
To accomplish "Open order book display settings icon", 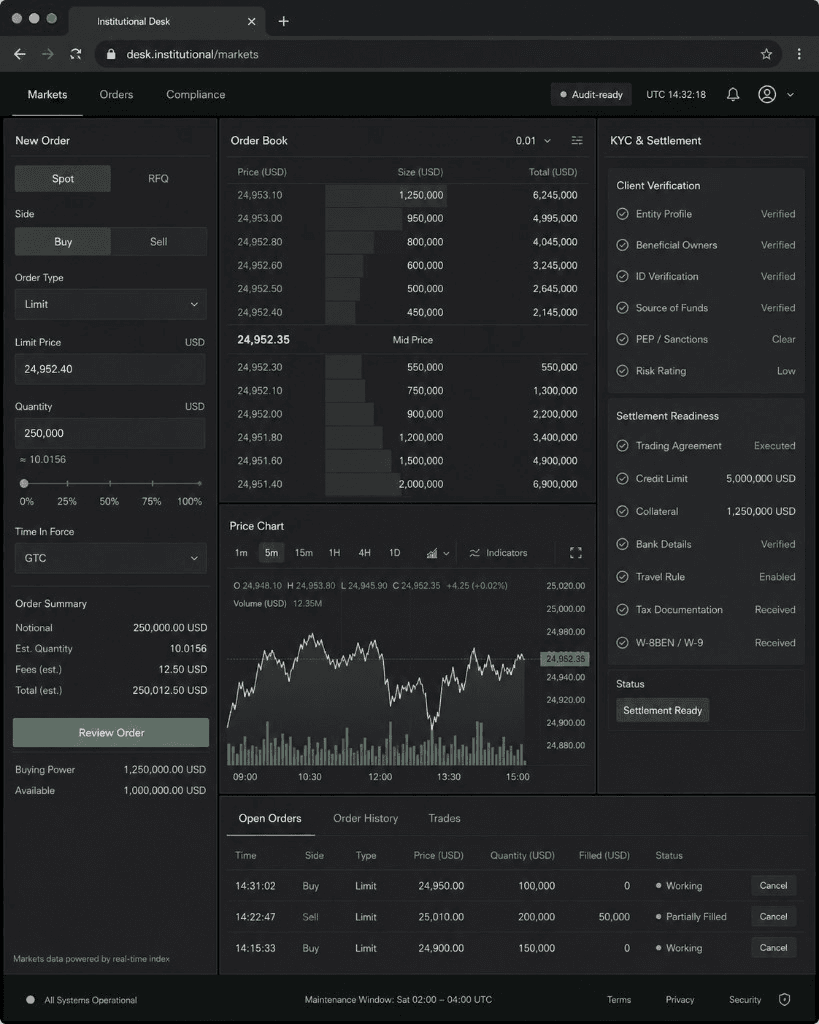I will [x=577, y=140].
